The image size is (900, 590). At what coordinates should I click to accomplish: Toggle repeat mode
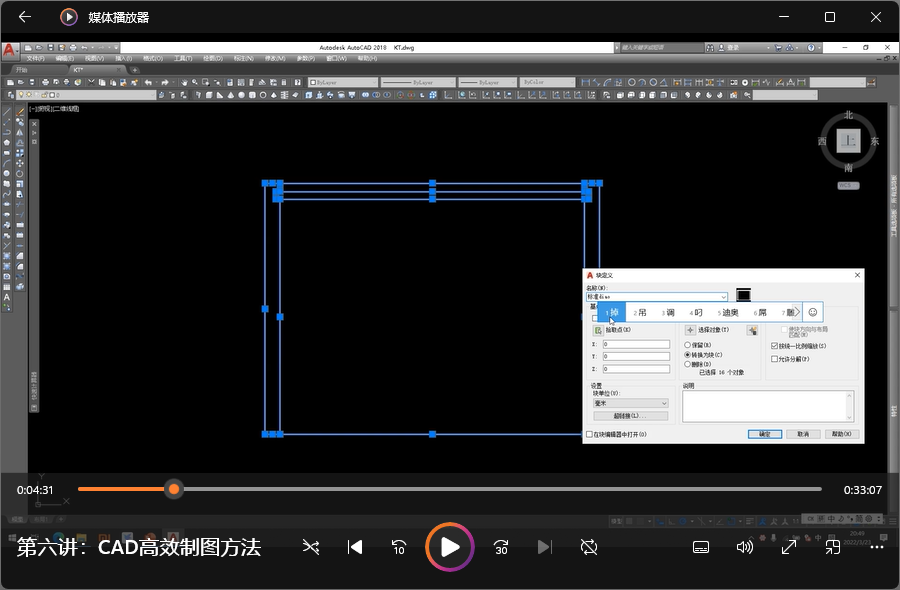click(x=589, y=547)
